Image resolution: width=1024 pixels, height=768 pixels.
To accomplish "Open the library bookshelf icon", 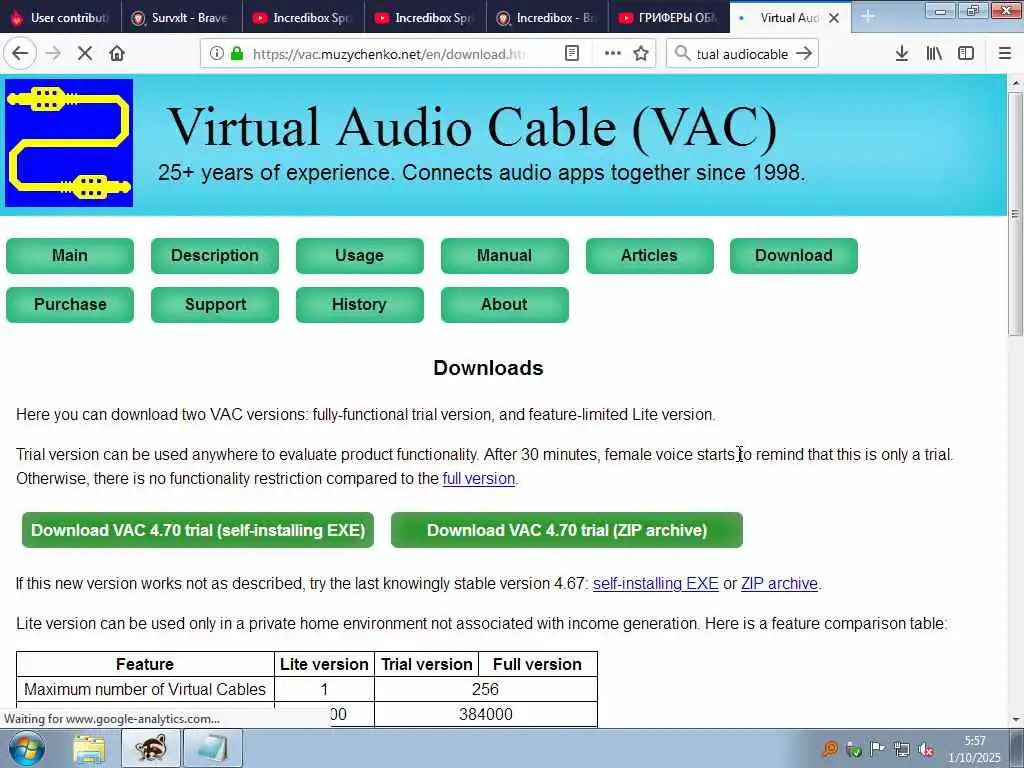I will 934,54.
